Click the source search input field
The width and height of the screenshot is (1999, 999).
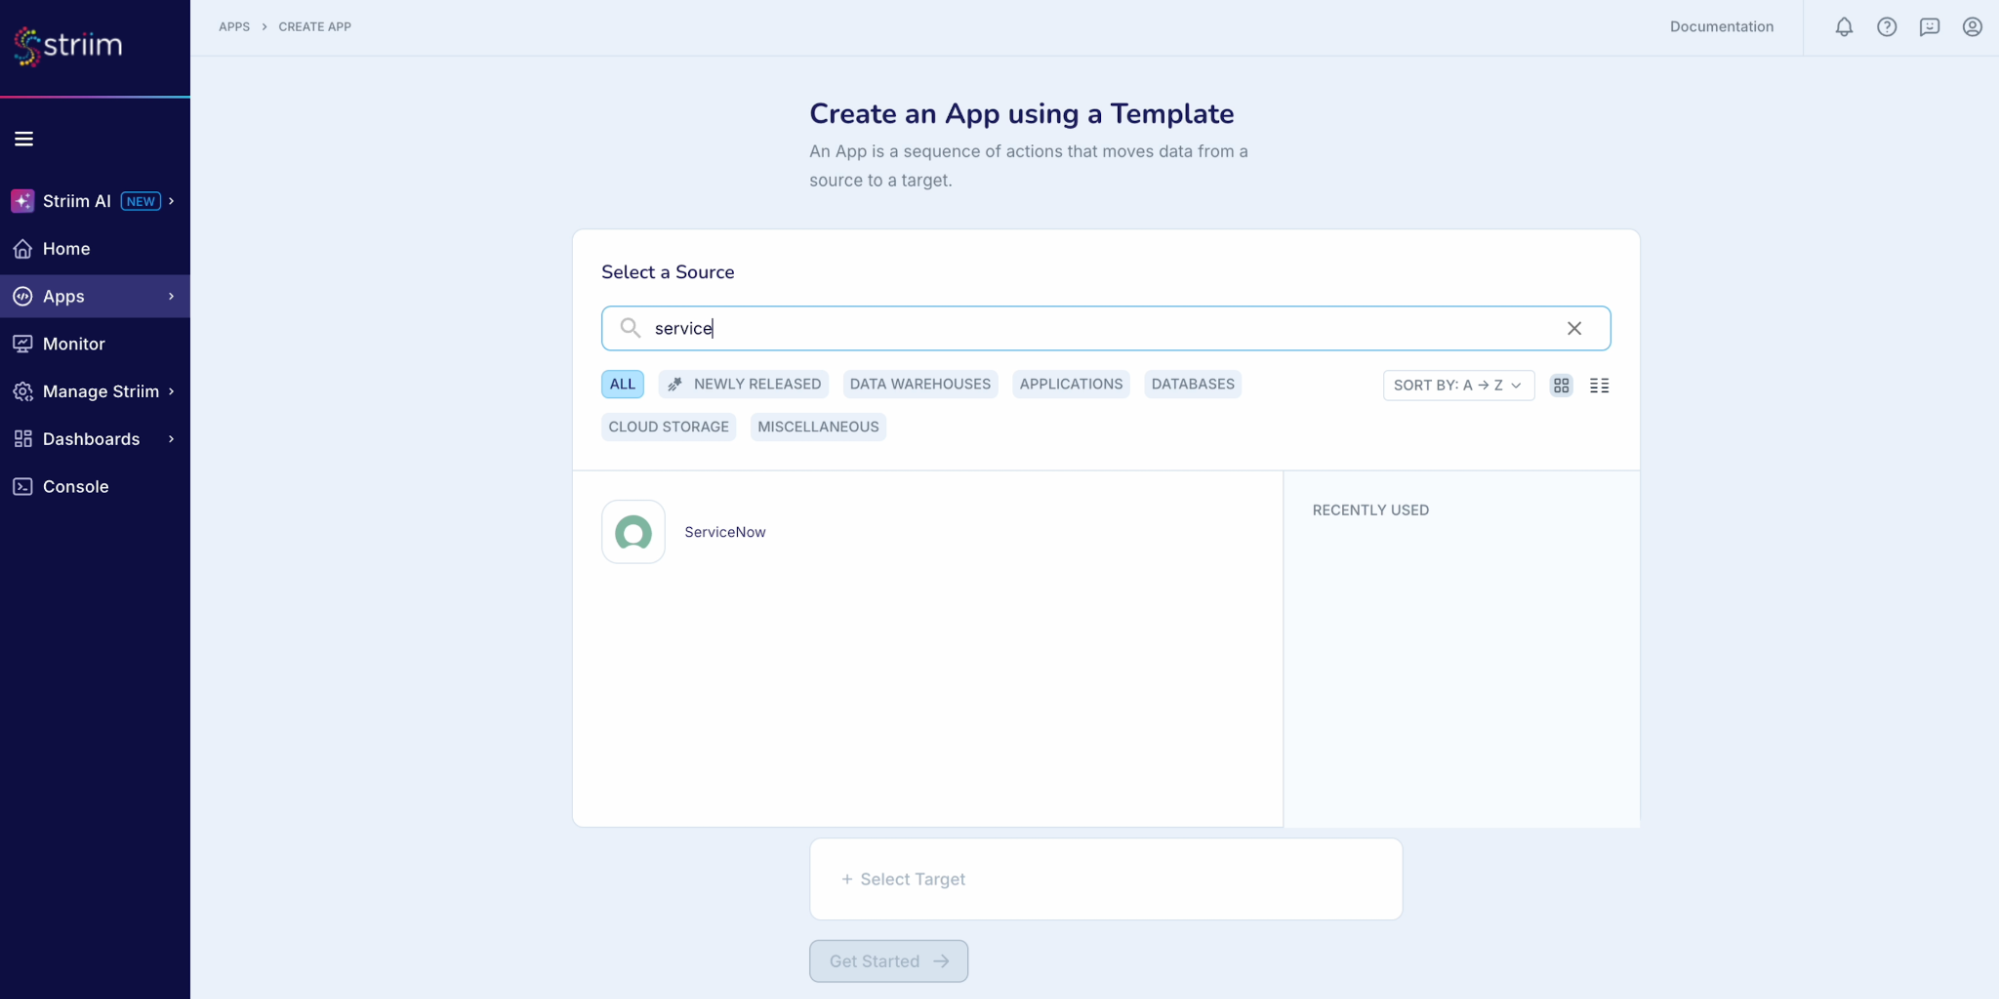[1105, 328]
